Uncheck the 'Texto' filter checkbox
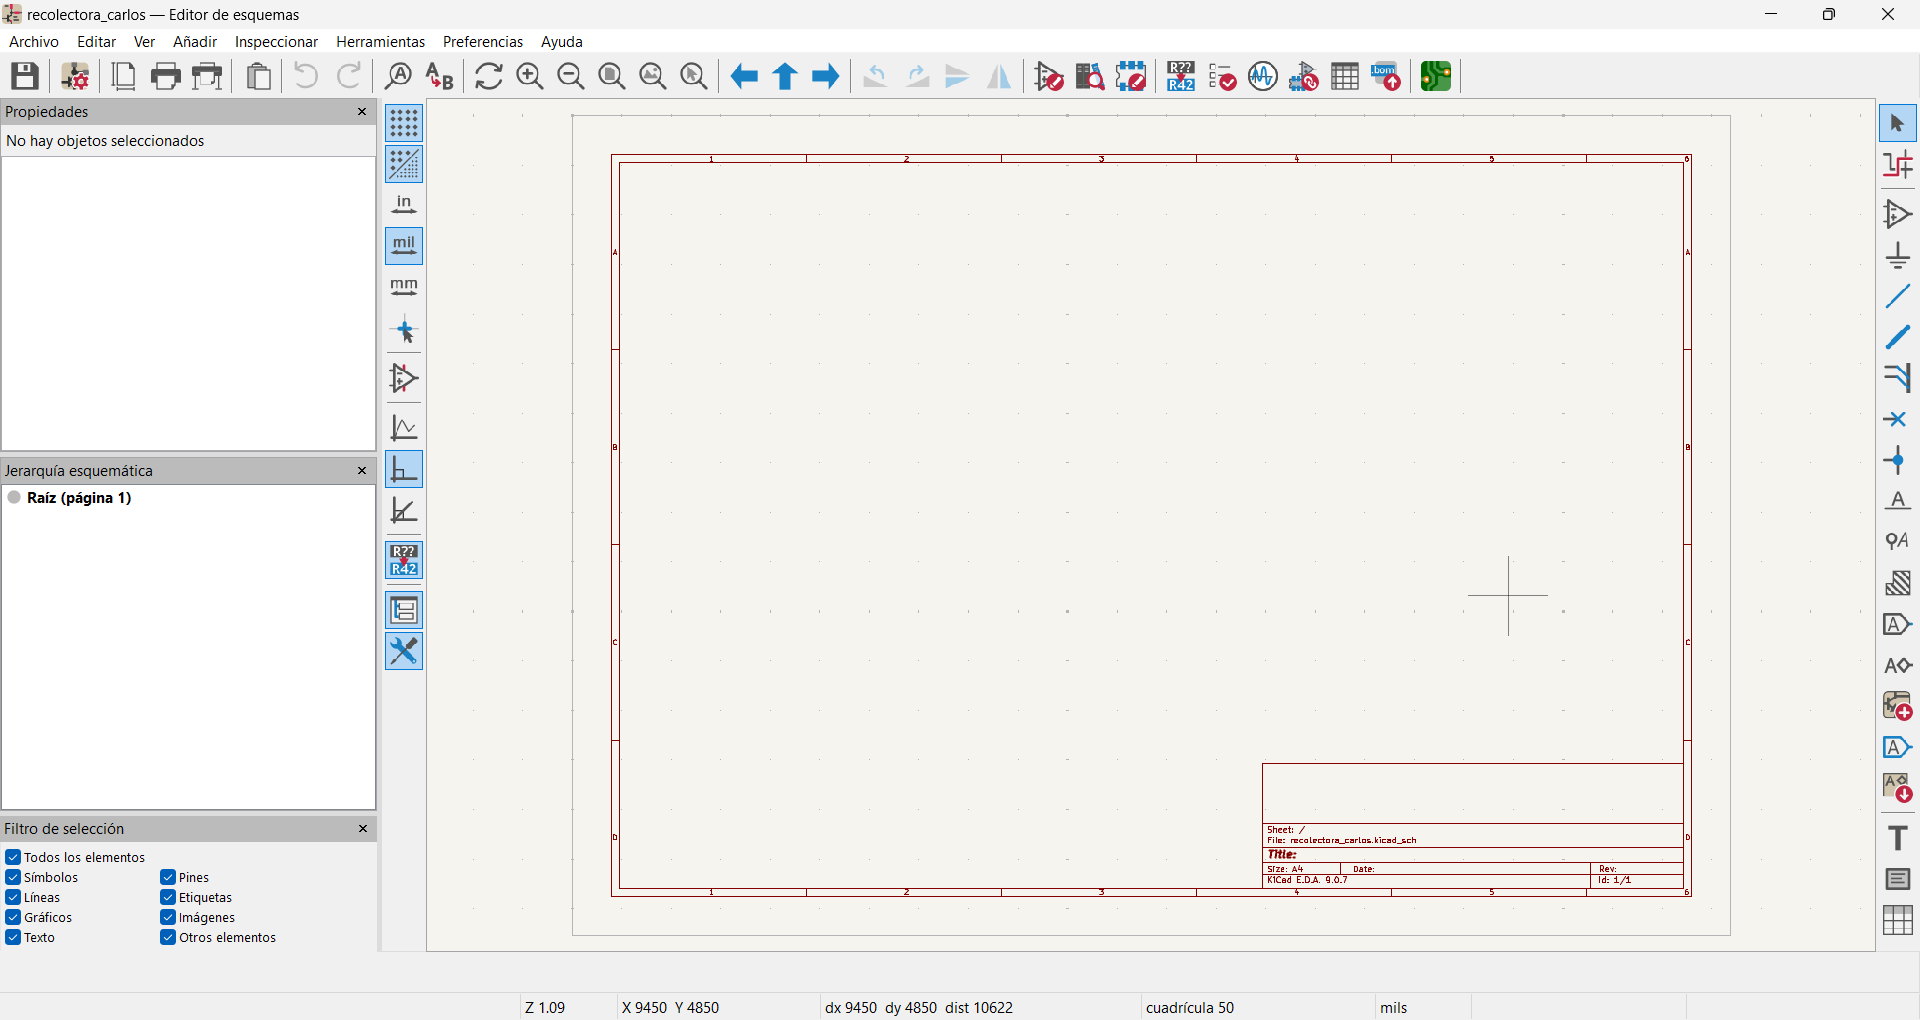Screen dimensions: 1920x1020 point(13,937)
